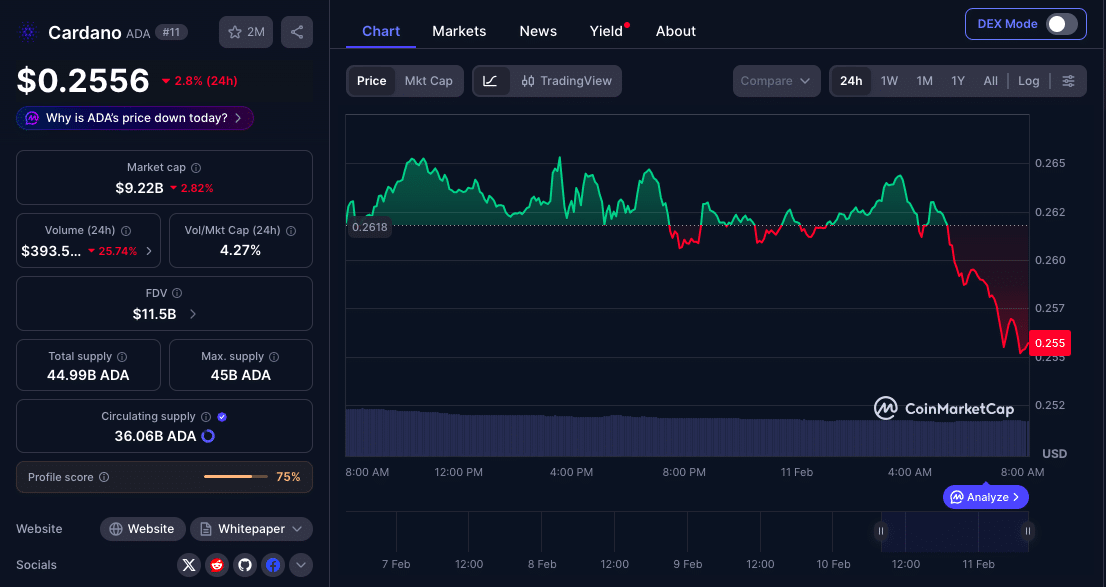Screen dimensions: 1106x587
Task: Expand more social links with chevron
Action: (300, 565)
